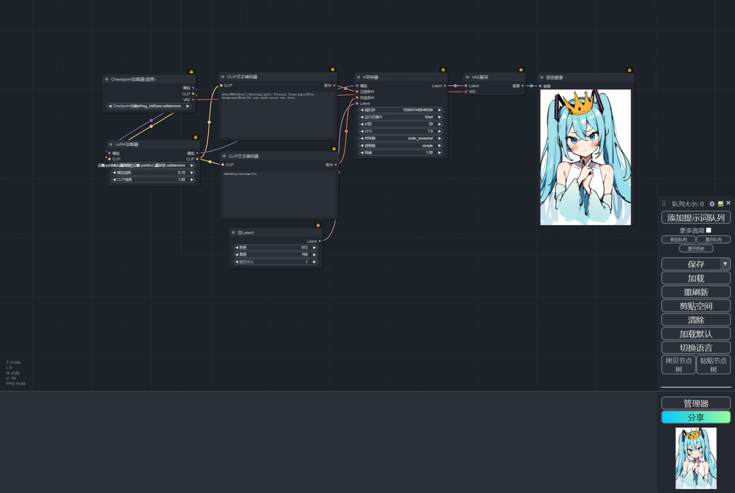Collapse lower CLIP text encoder via title dot
Image resolution: width=735 pixels, height=493 pixels.
click(x=224, y=156)
